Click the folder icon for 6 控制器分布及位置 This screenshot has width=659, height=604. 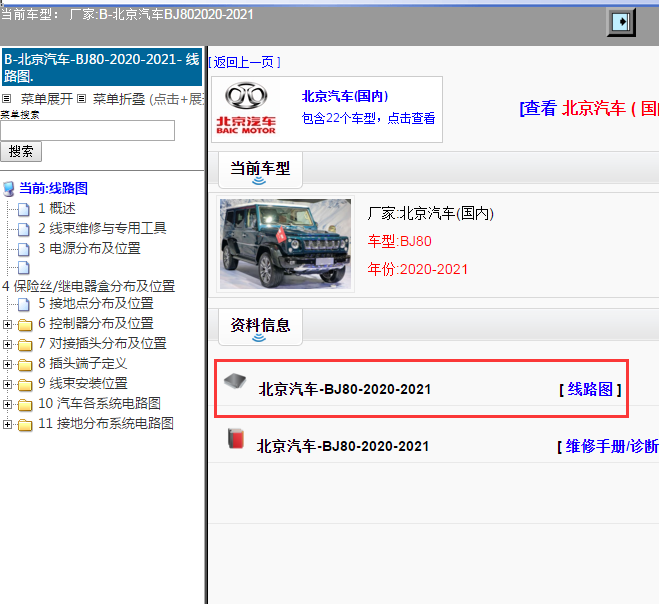coord(25,324)
